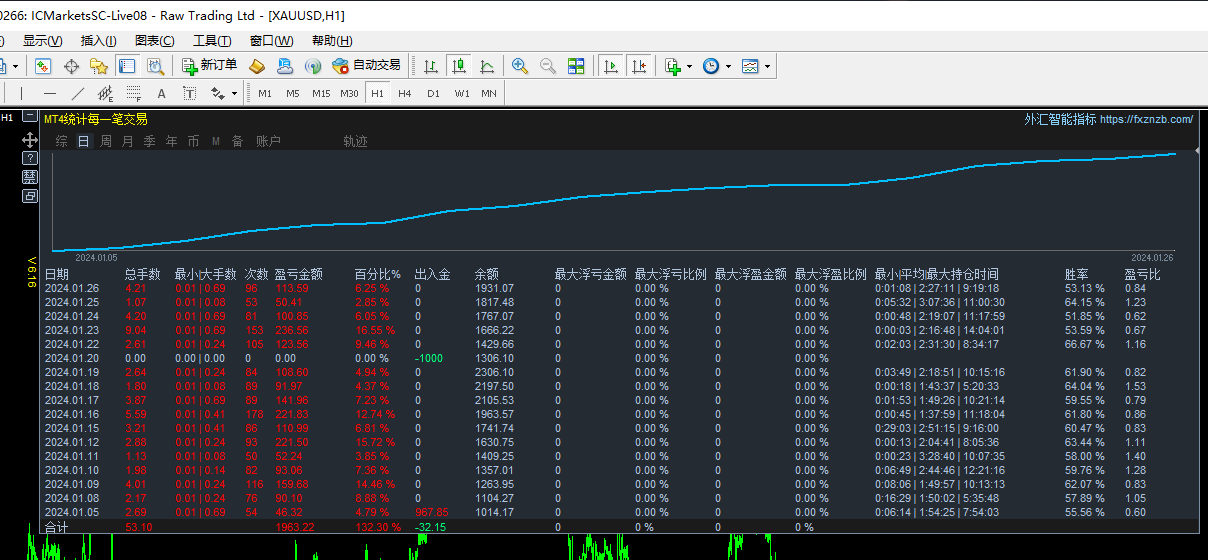Toggle 自动交易 auto trading
The width and height of the screenshot is (1208, 560).
pos(366,66)
